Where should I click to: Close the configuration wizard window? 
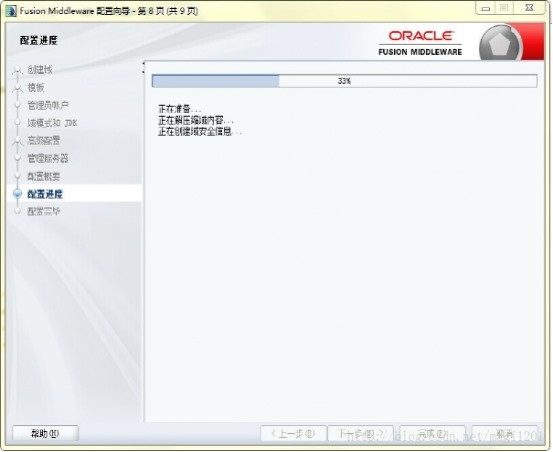(x=529, y=8)
